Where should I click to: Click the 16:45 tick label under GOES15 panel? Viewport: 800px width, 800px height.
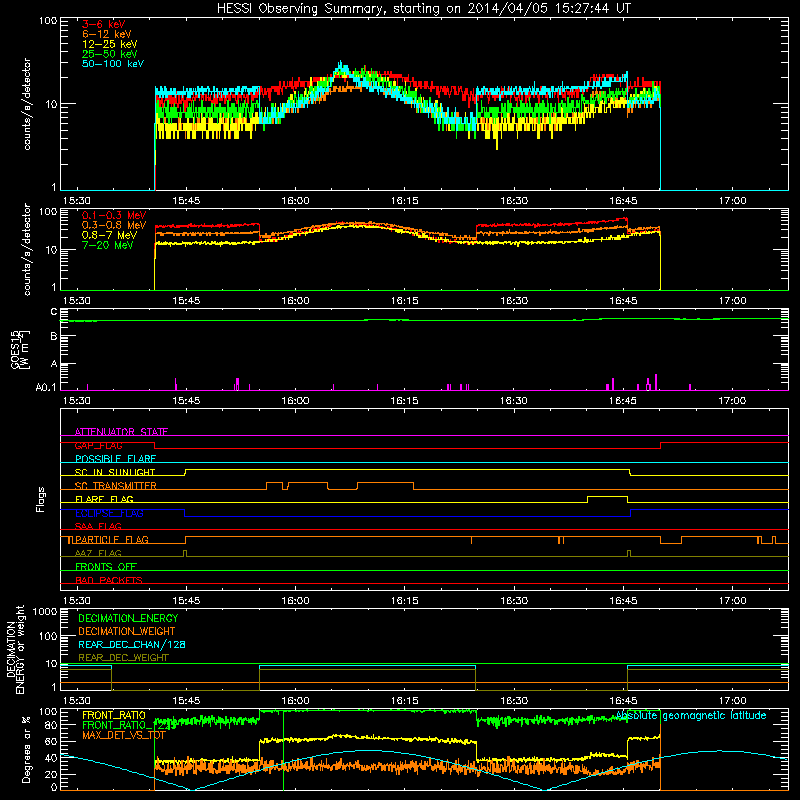pyautogui.click(x=622, y=401)
